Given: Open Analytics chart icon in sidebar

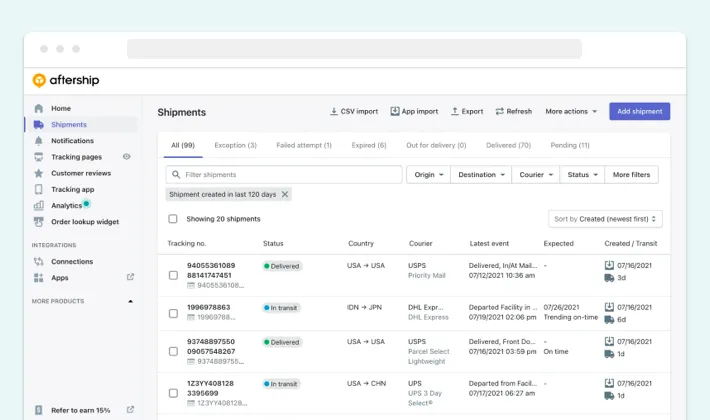Looking at the screenshot, I should 38,206.
